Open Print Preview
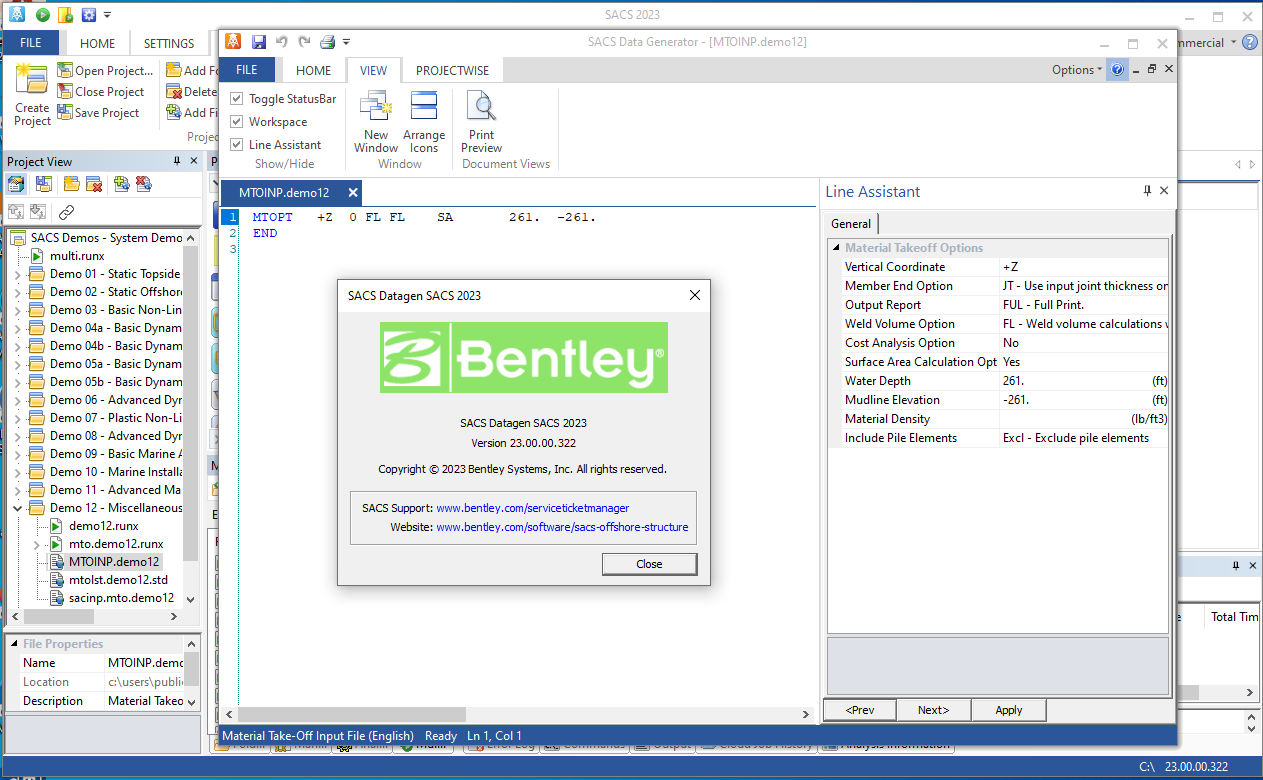 pos(482,121)
